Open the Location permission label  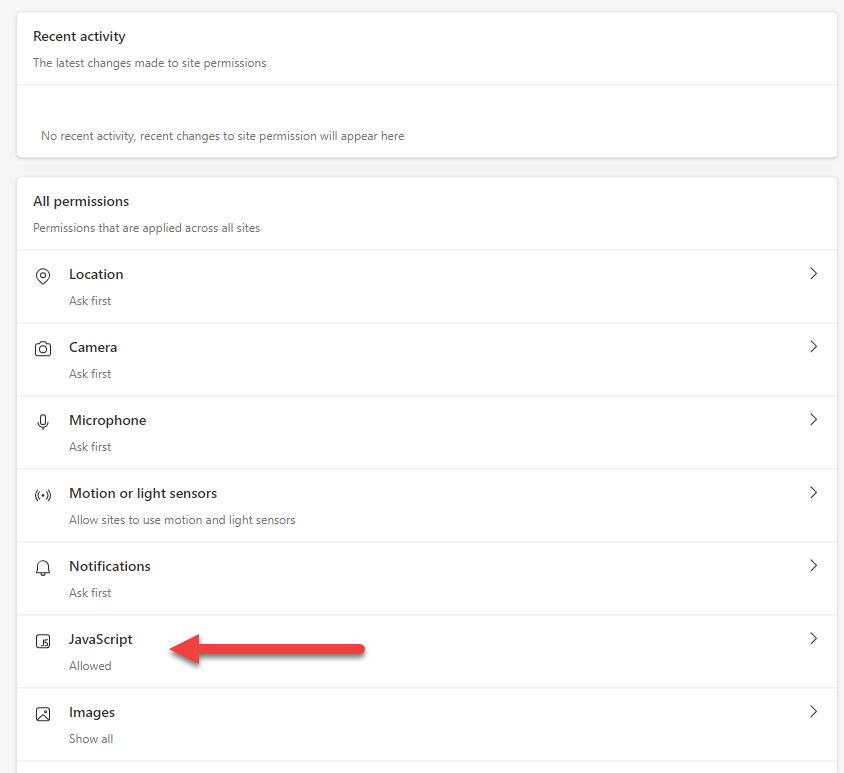click(96, 275)
